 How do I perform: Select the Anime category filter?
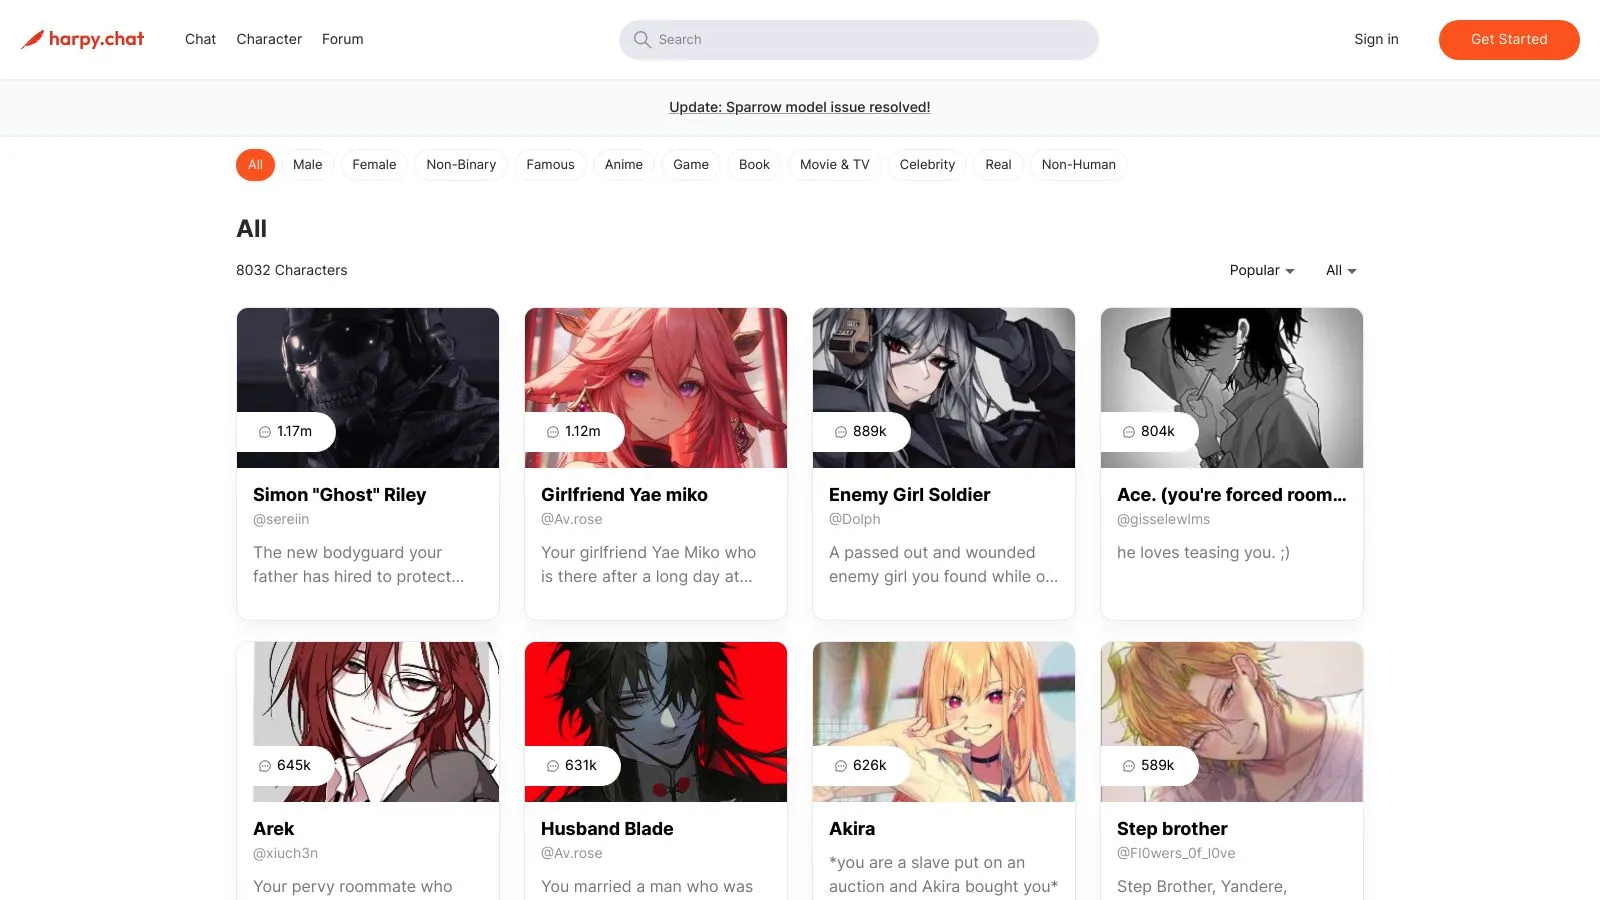click(x=624, y=164)
